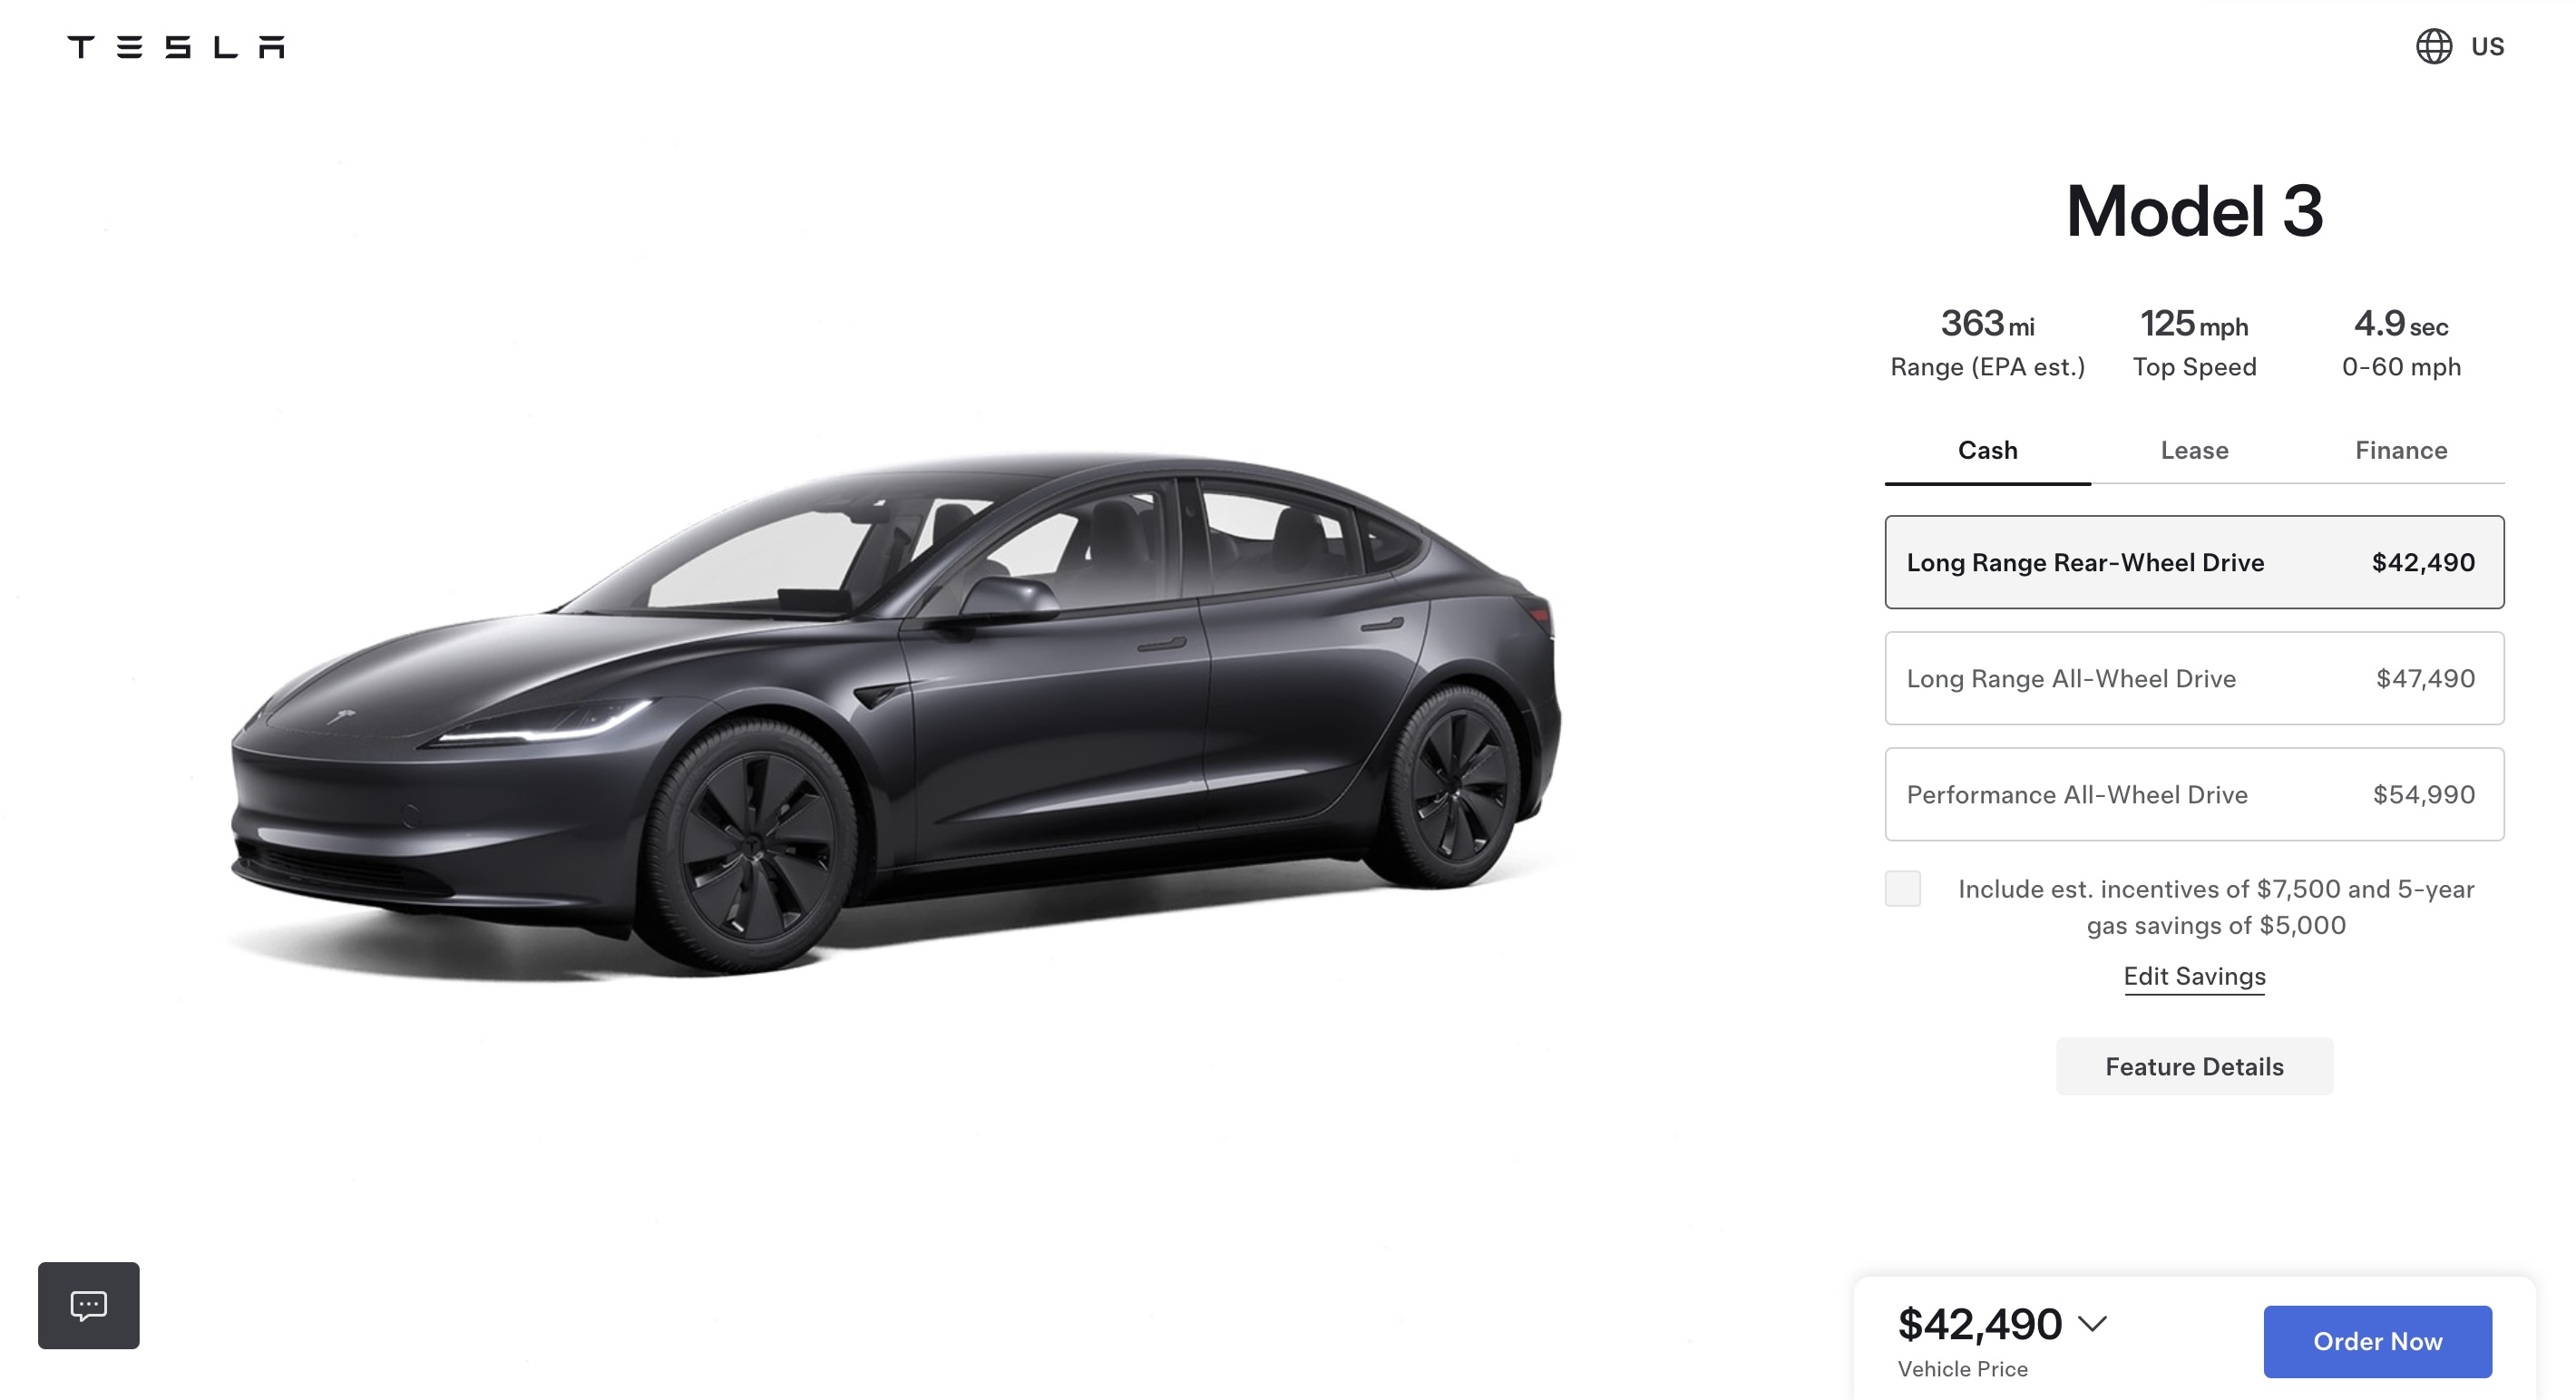Viewport: 2576px width, 1400px height.
Task: Click the US region label
Action: coord(2487,47)
